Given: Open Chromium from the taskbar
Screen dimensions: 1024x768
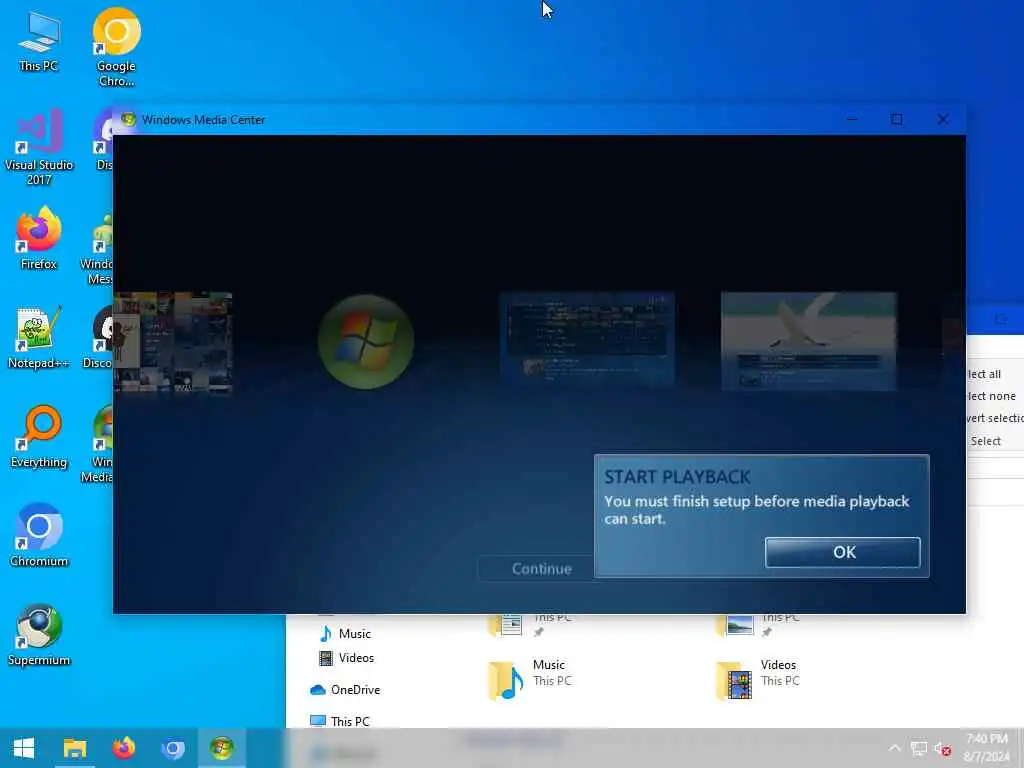Looking at the screenshot, I should (172, 748).
